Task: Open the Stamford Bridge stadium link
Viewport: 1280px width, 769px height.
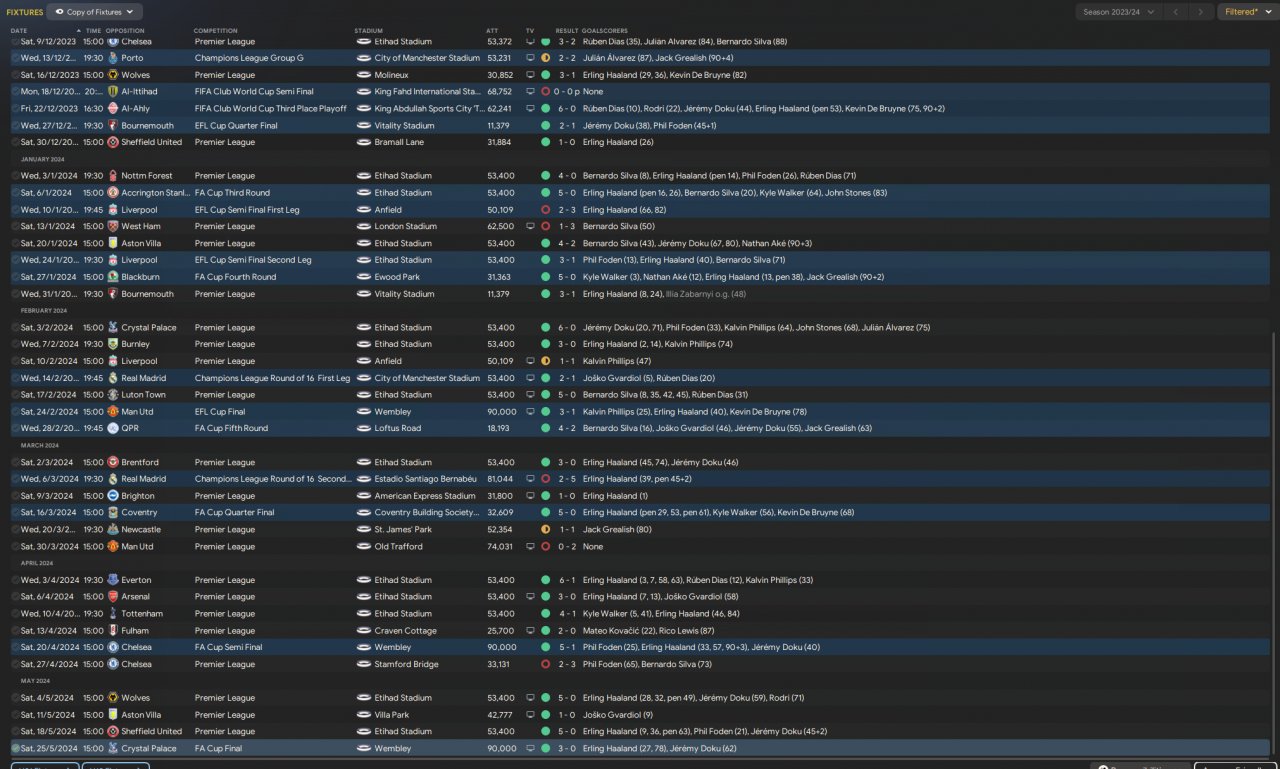Action: click(x=408, y=664)
